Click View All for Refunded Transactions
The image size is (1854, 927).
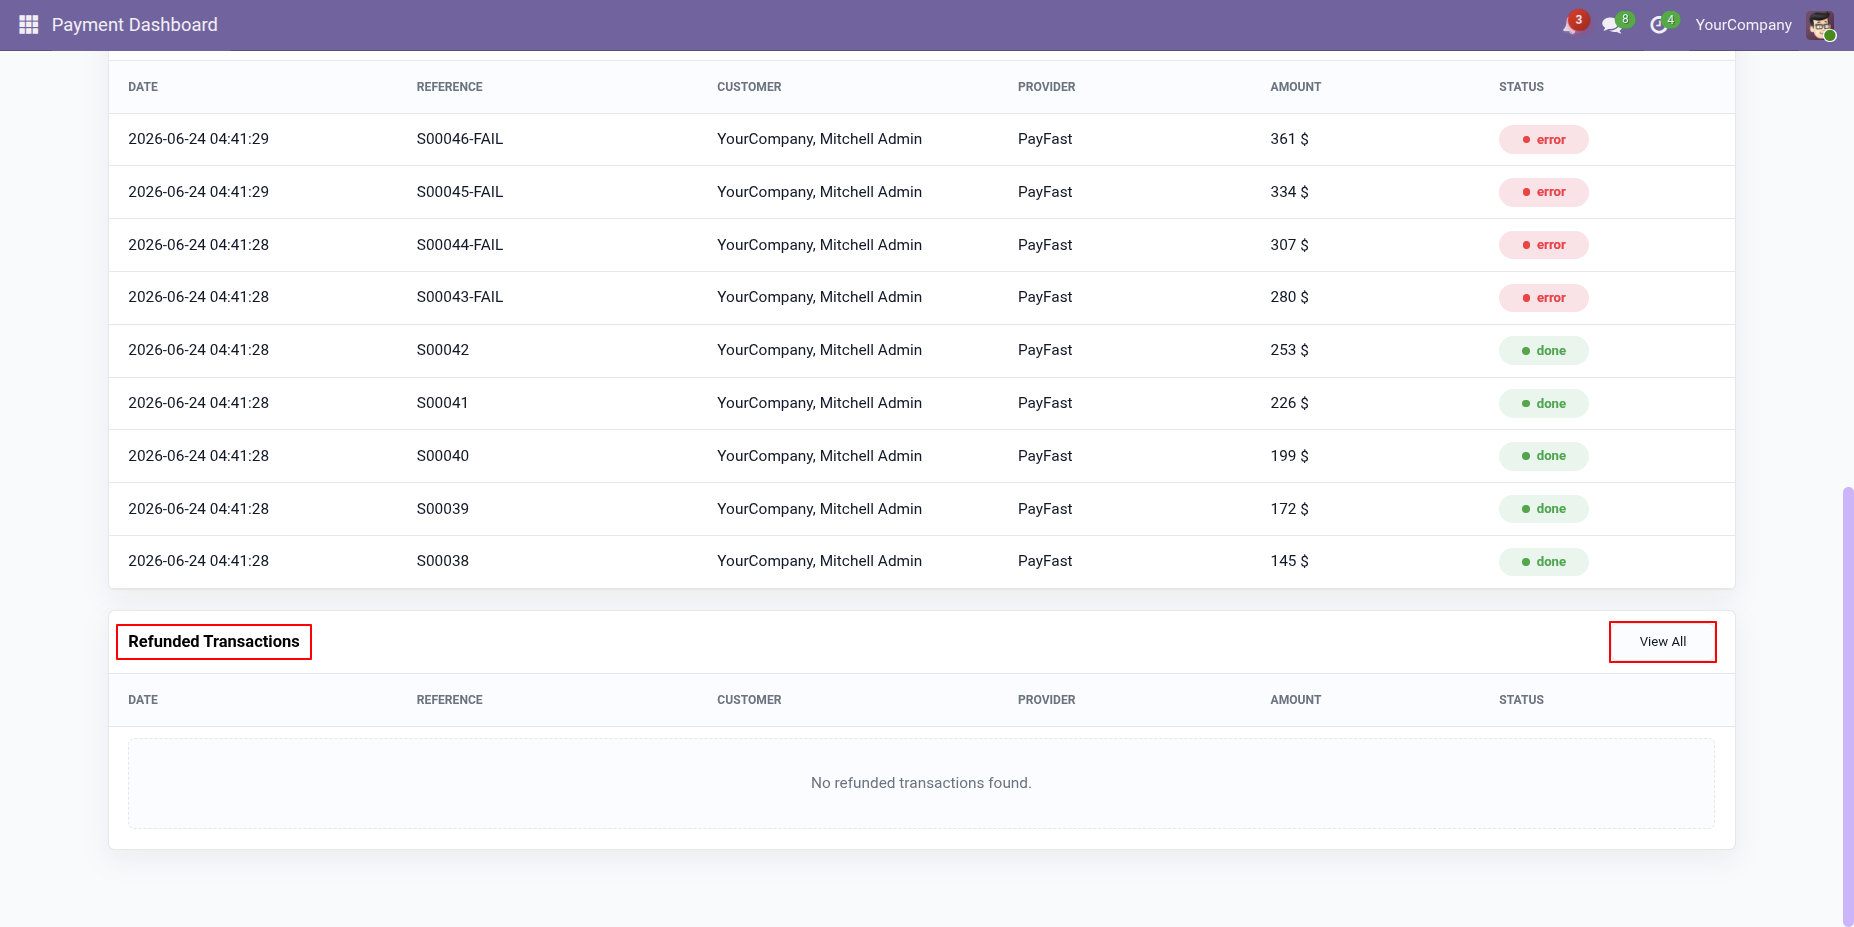click(1663, 642)
